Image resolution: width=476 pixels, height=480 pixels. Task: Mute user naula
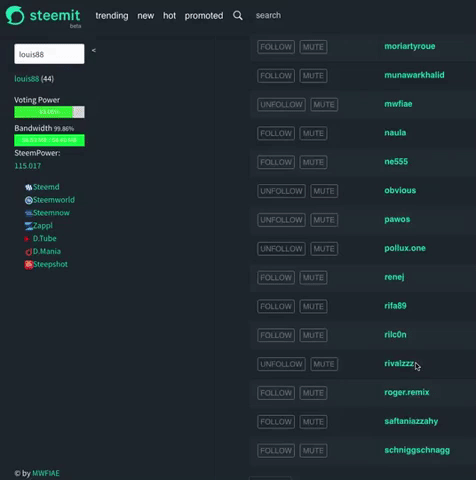(313, 133)
